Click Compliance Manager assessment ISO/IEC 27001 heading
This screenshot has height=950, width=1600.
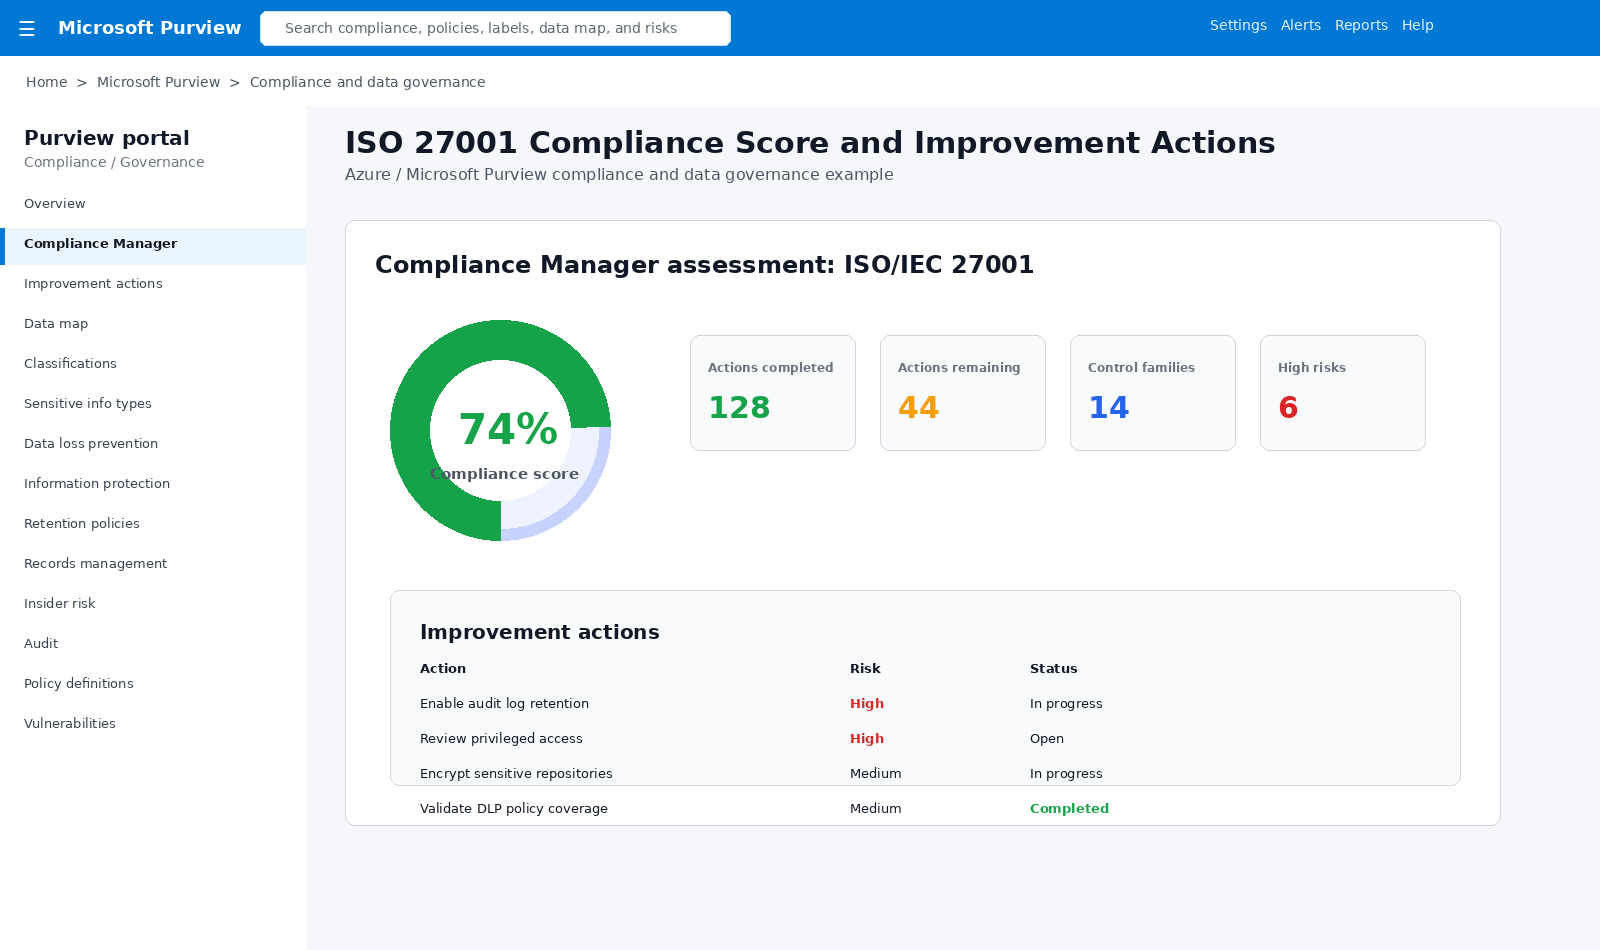coord(704,265)
